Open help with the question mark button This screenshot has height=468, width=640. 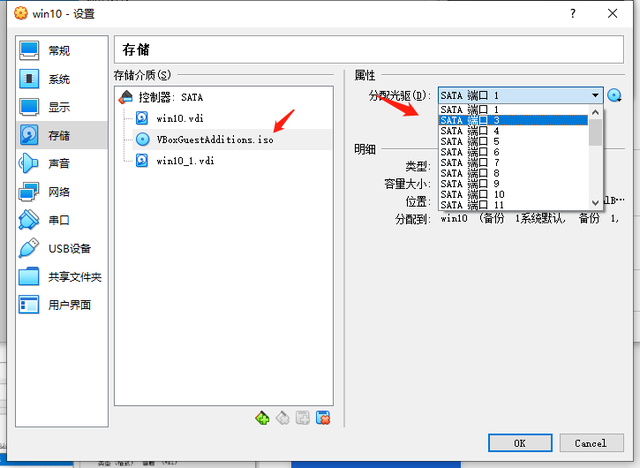(573, 14)
